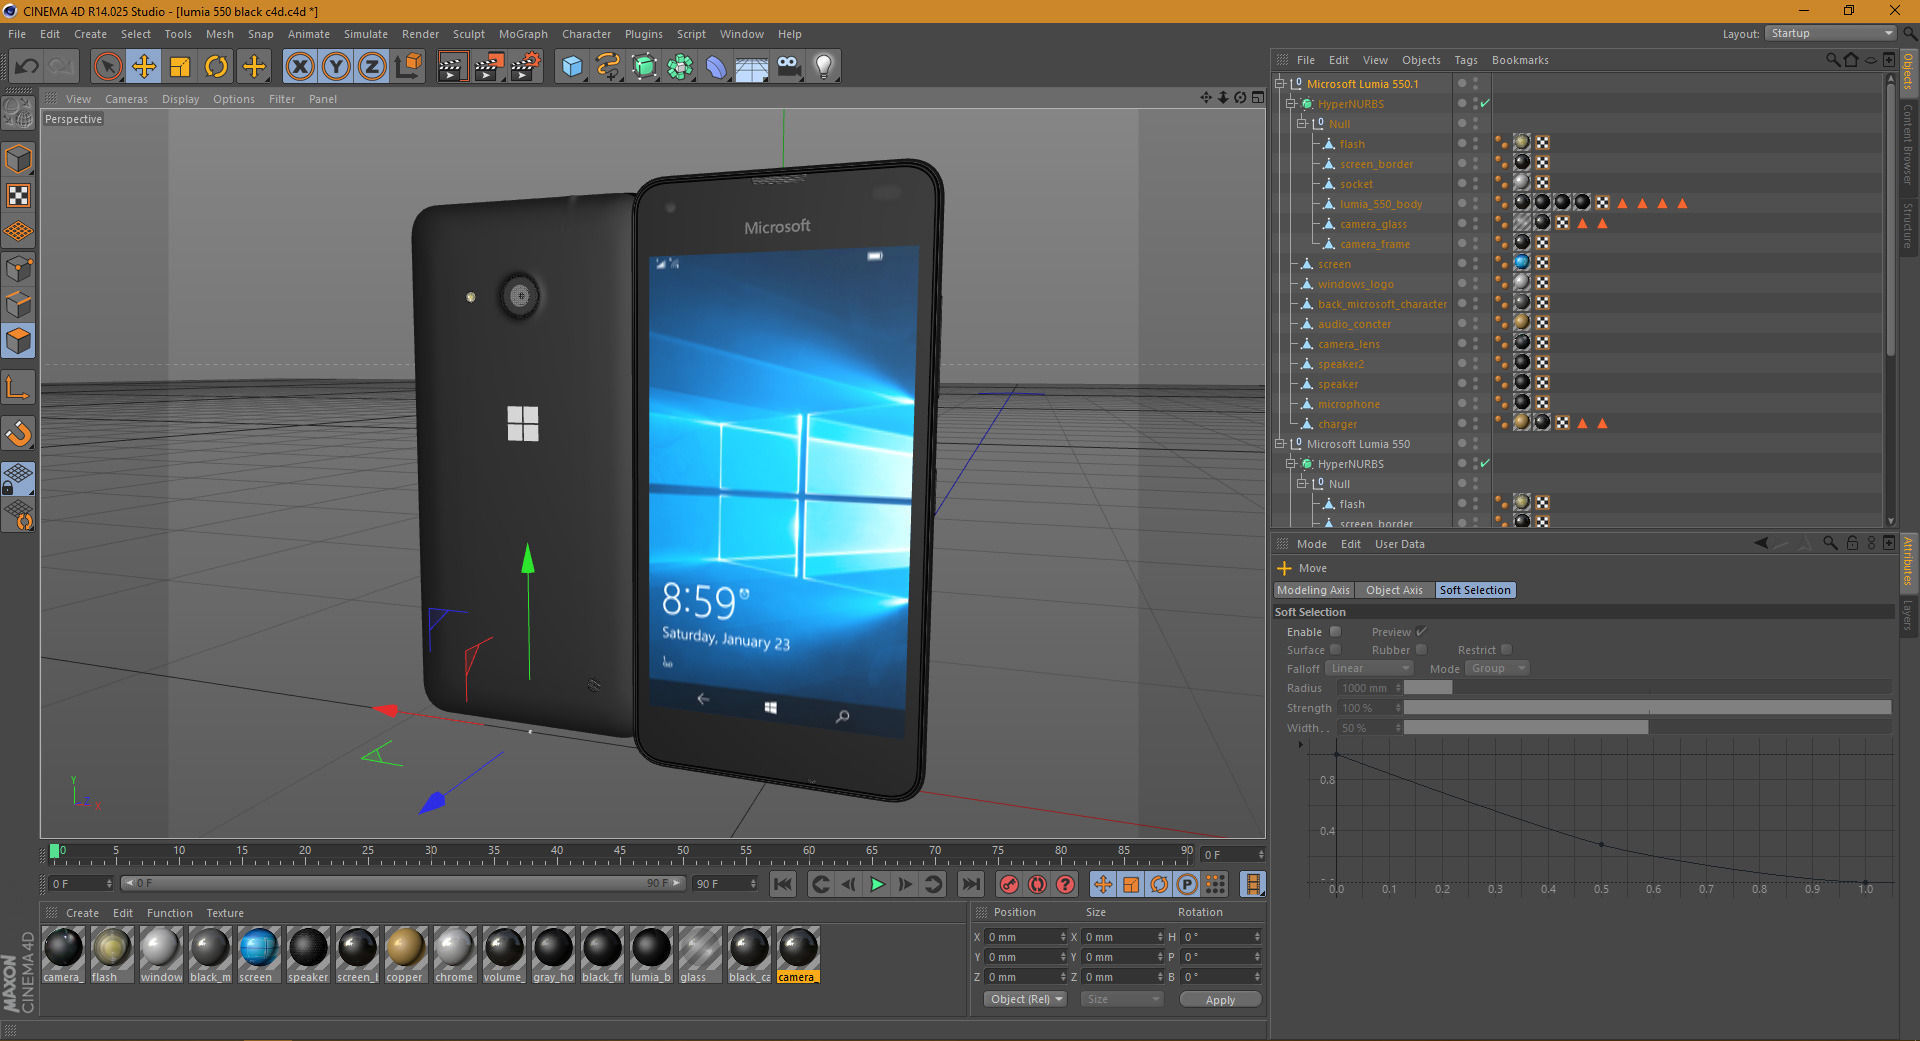Toggle the Rubber checkbox
The image size is (1920, 1041).
(1421, 650)
